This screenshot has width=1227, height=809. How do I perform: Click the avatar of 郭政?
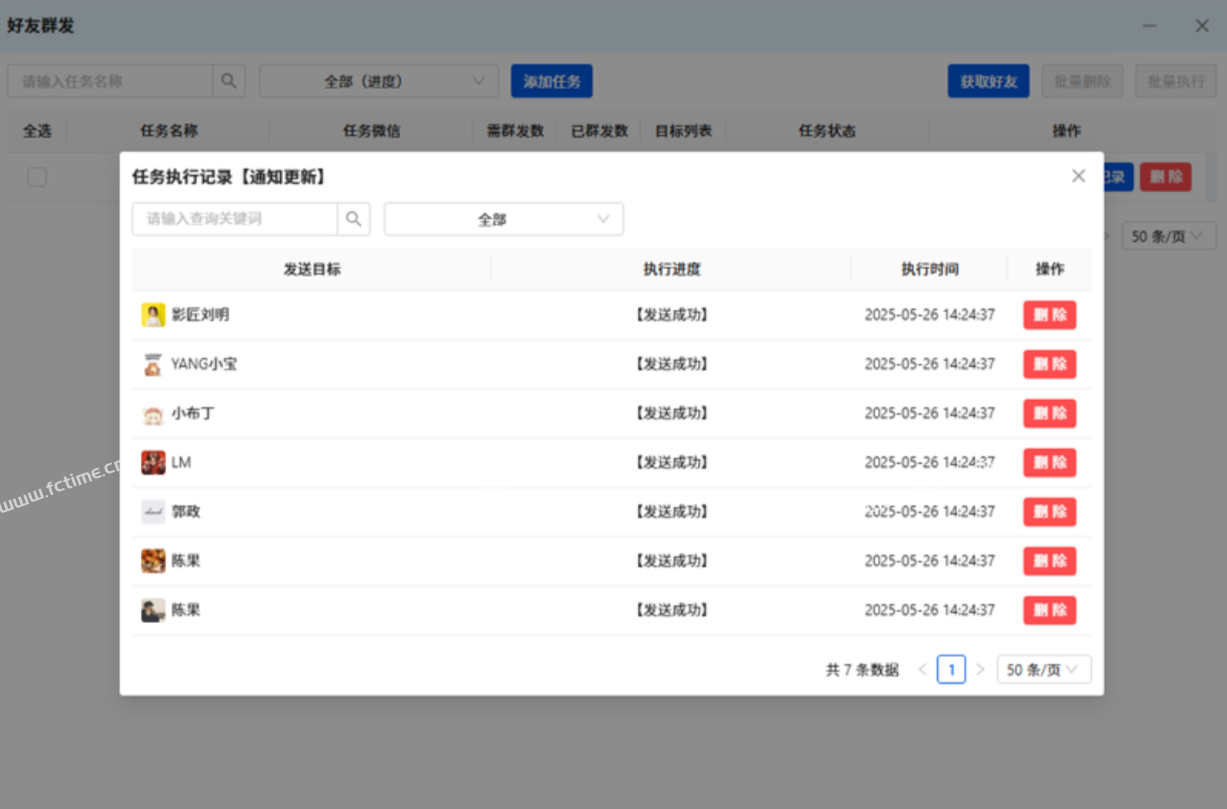pyautogui.click(x=153, y=511)
